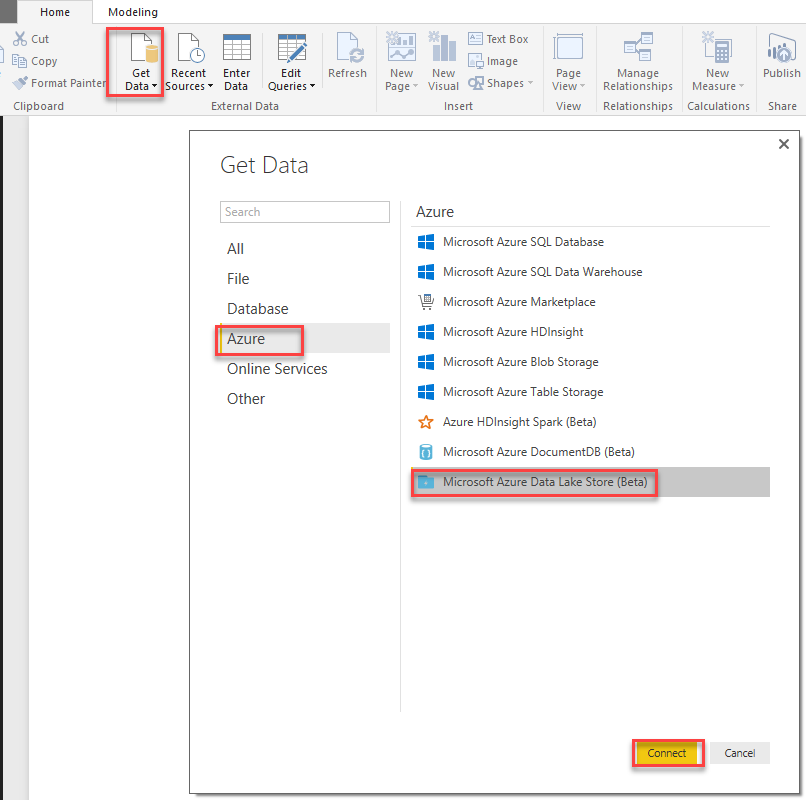The height and width of the screenshot is (800, 806).
Task: Open the Shapes dropdown
Action: [x=500, y=83]
